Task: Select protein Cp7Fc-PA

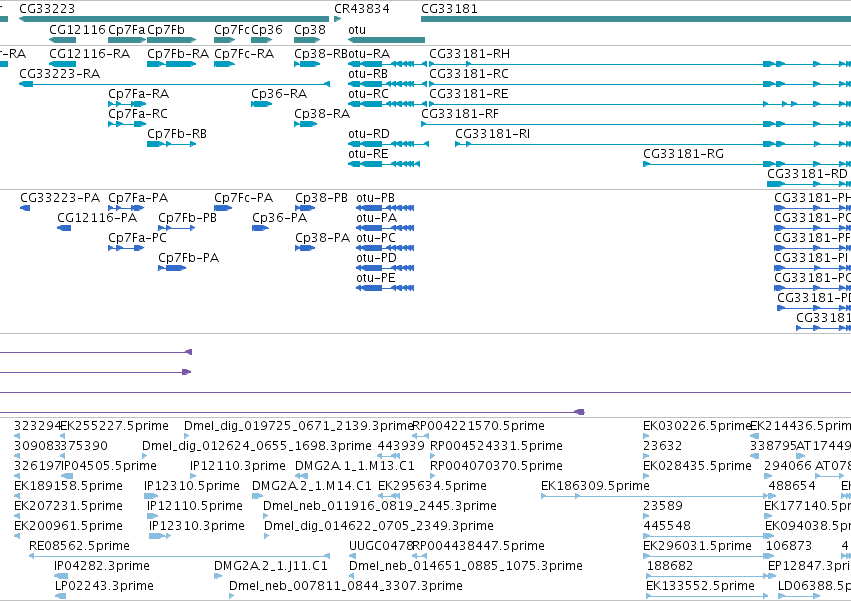Action: click(224, 208)
